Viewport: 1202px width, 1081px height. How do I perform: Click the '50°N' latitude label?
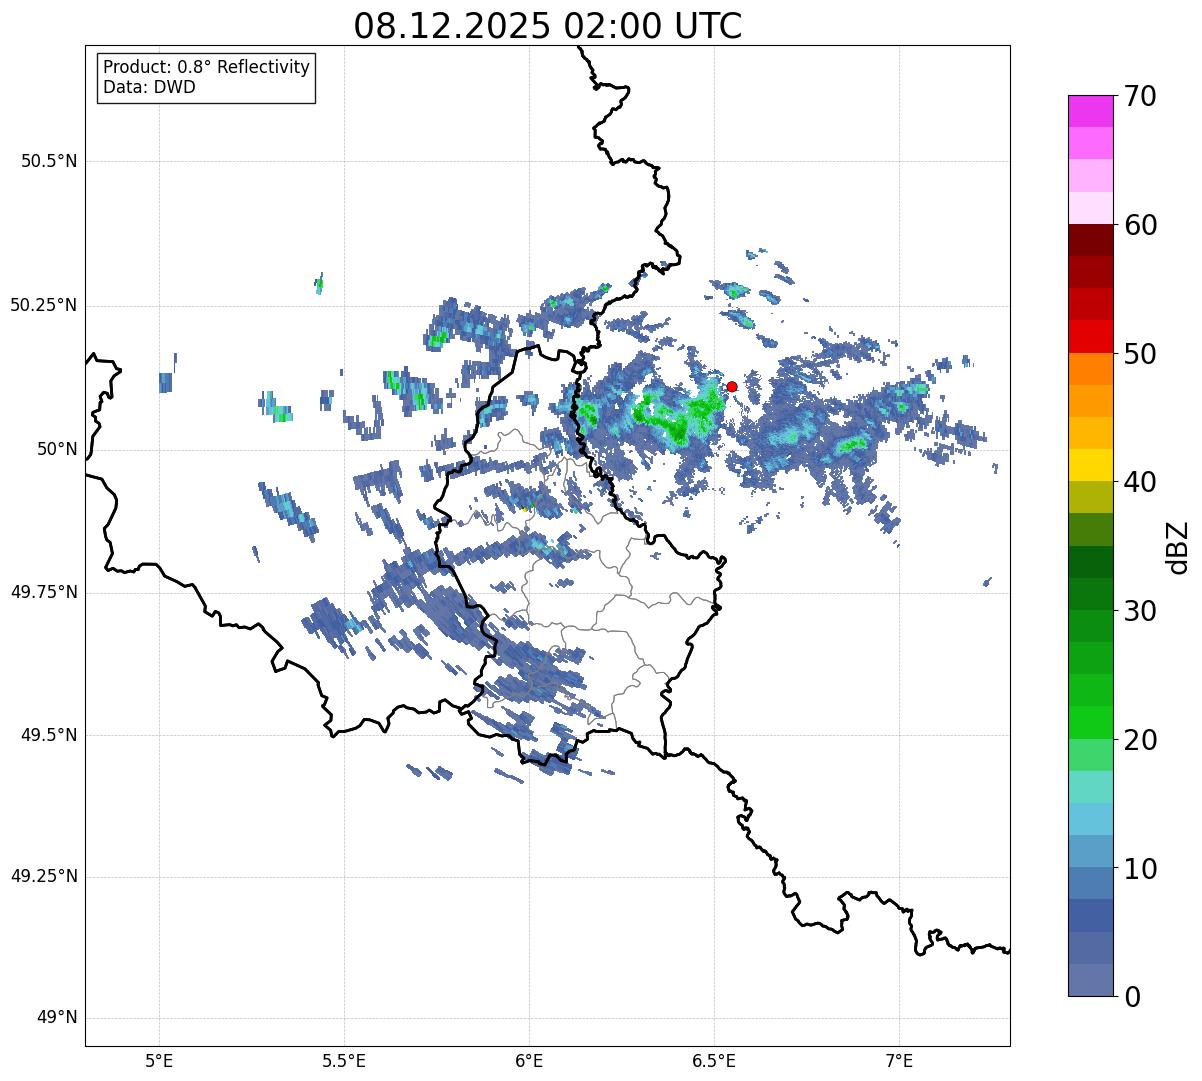point(57,449)
